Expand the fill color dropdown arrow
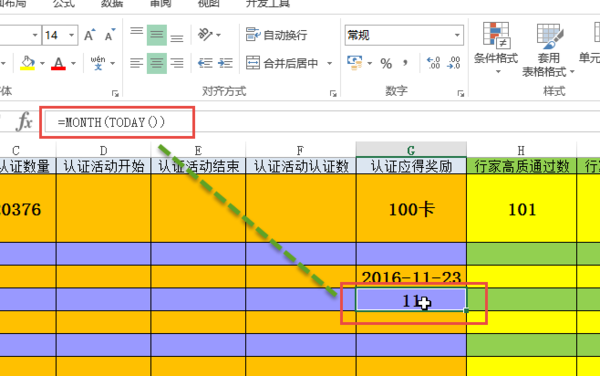This screenshot has height=376, width=600. 42,63
